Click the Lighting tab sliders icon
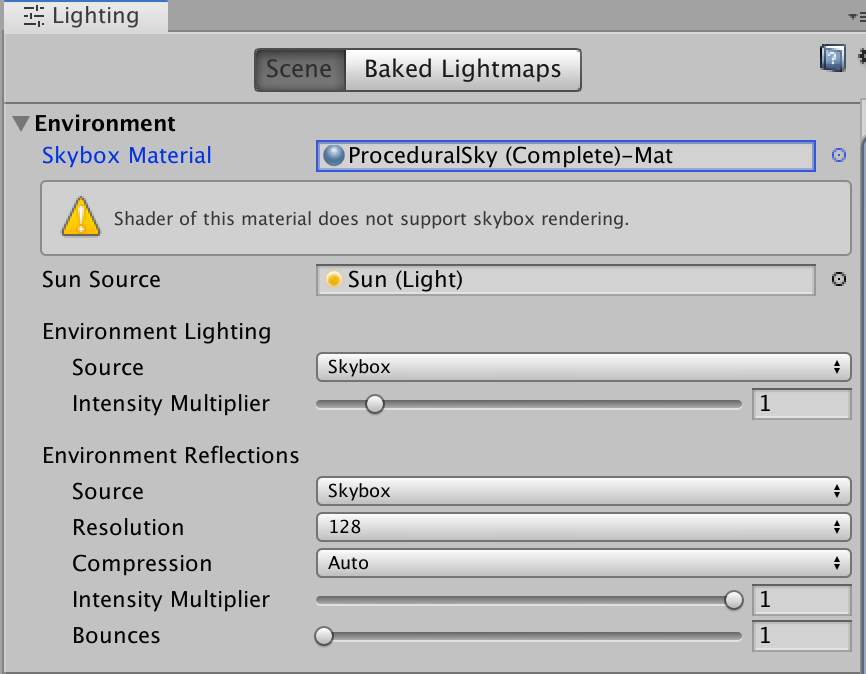The width and height of the screenshot is (866, 674). click(x=34, y=16)
